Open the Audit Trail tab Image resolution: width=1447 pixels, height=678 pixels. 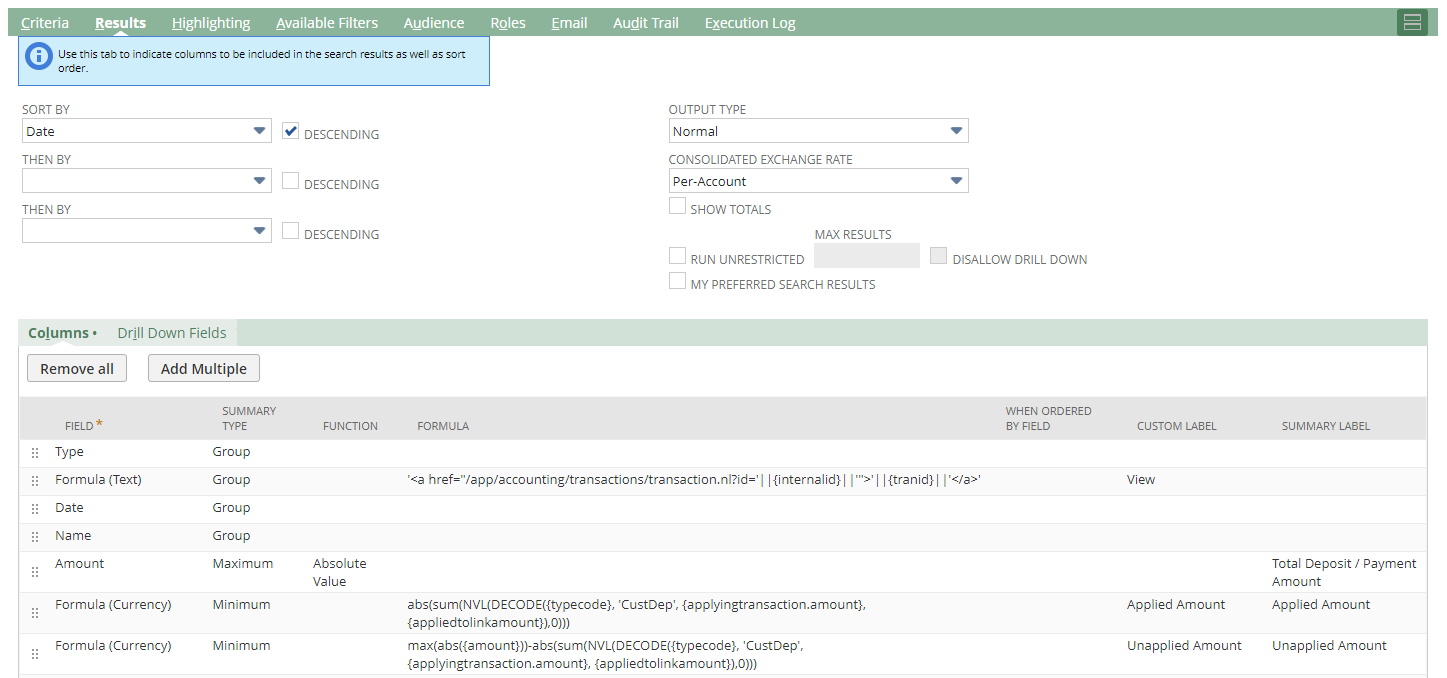[x=646, y=22]
